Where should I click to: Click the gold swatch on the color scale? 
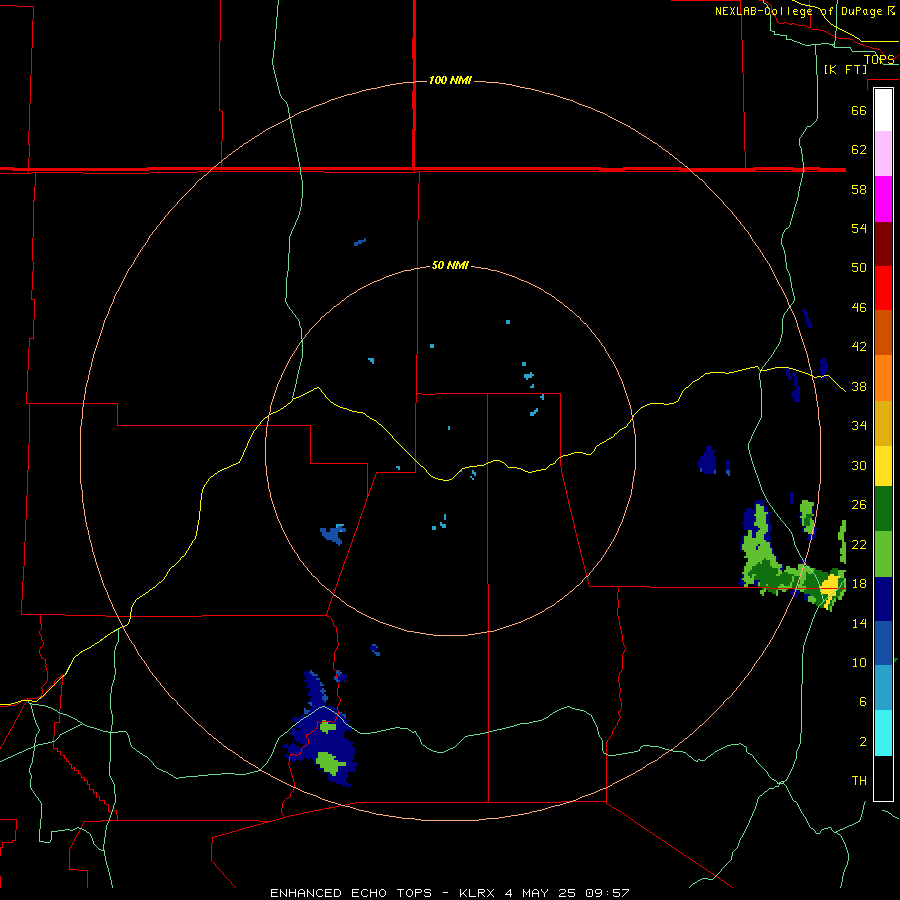(x=883, y=423)
